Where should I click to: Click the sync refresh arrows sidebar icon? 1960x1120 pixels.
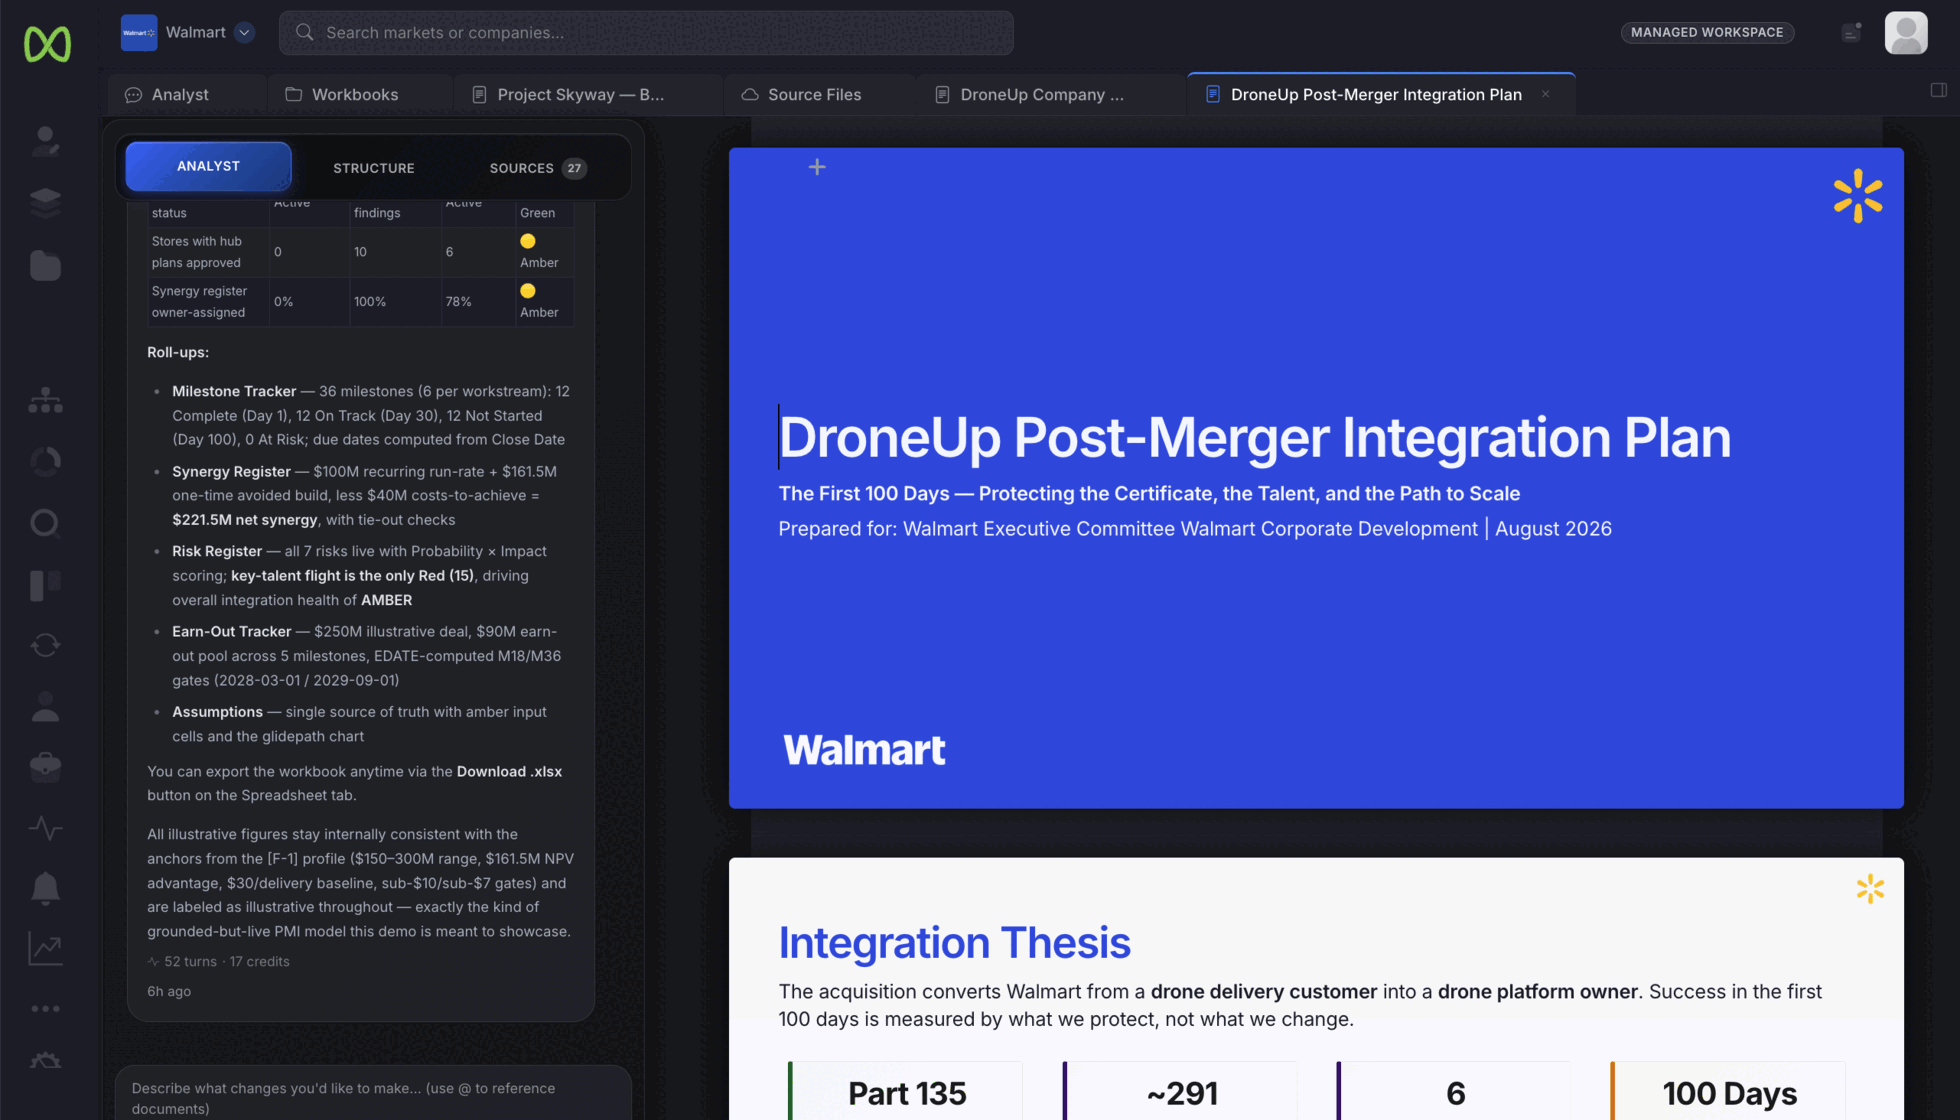click(x=45, y=645)
